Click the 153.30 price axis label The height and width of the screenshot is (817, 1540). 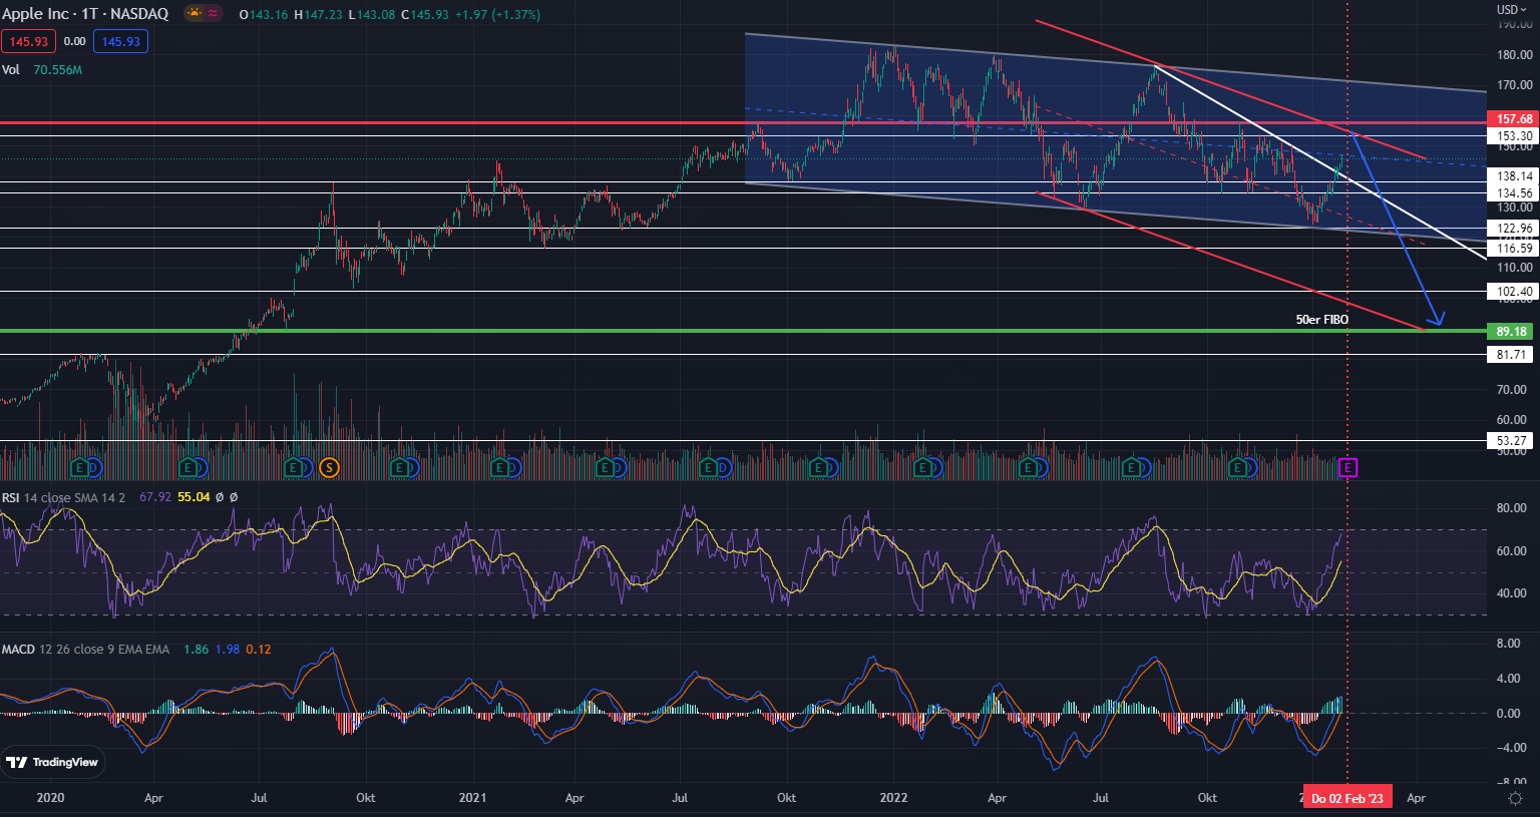[1513, 136]
